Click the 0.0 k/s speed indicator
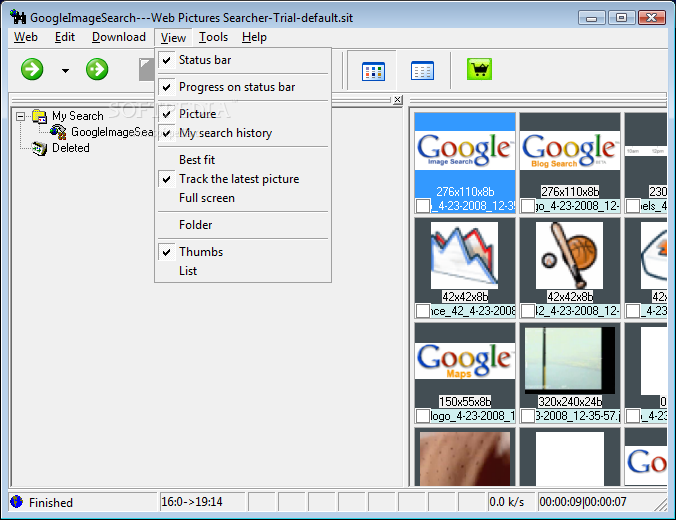The width and height of the screenshot is (676, 520). click(511, 502)
